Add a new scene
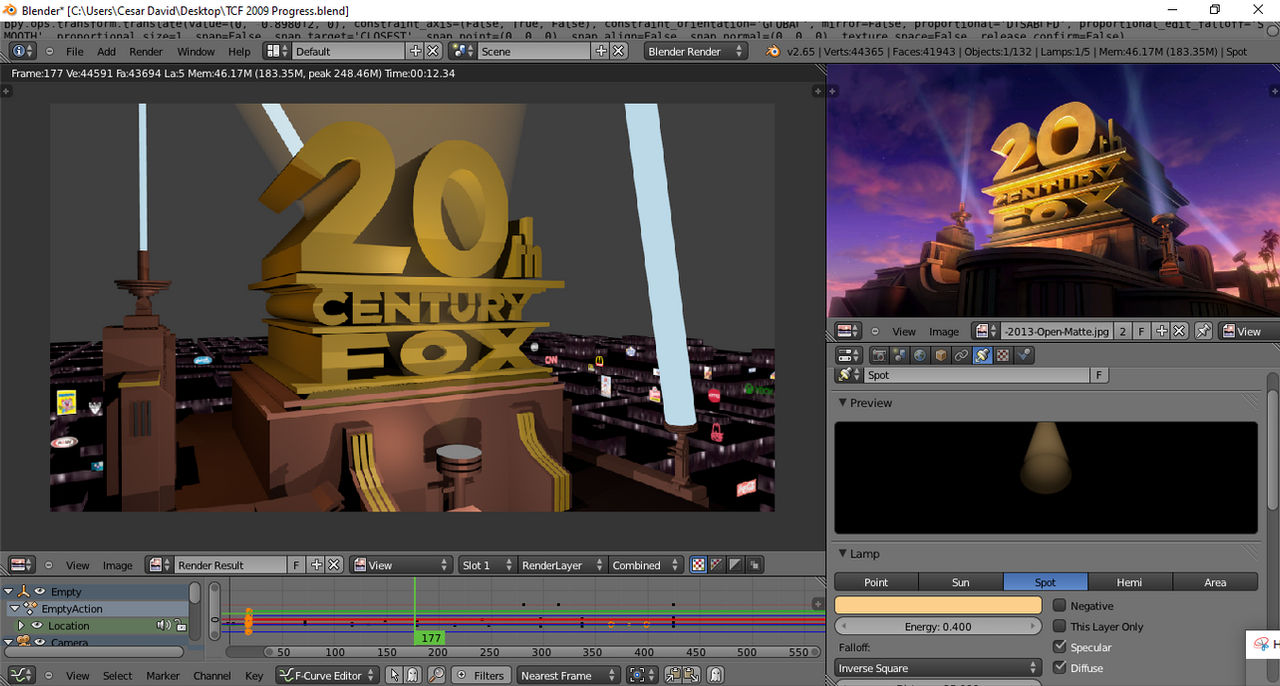The width and height of the screenshot is (1280, 686). (x=601, y=51)
